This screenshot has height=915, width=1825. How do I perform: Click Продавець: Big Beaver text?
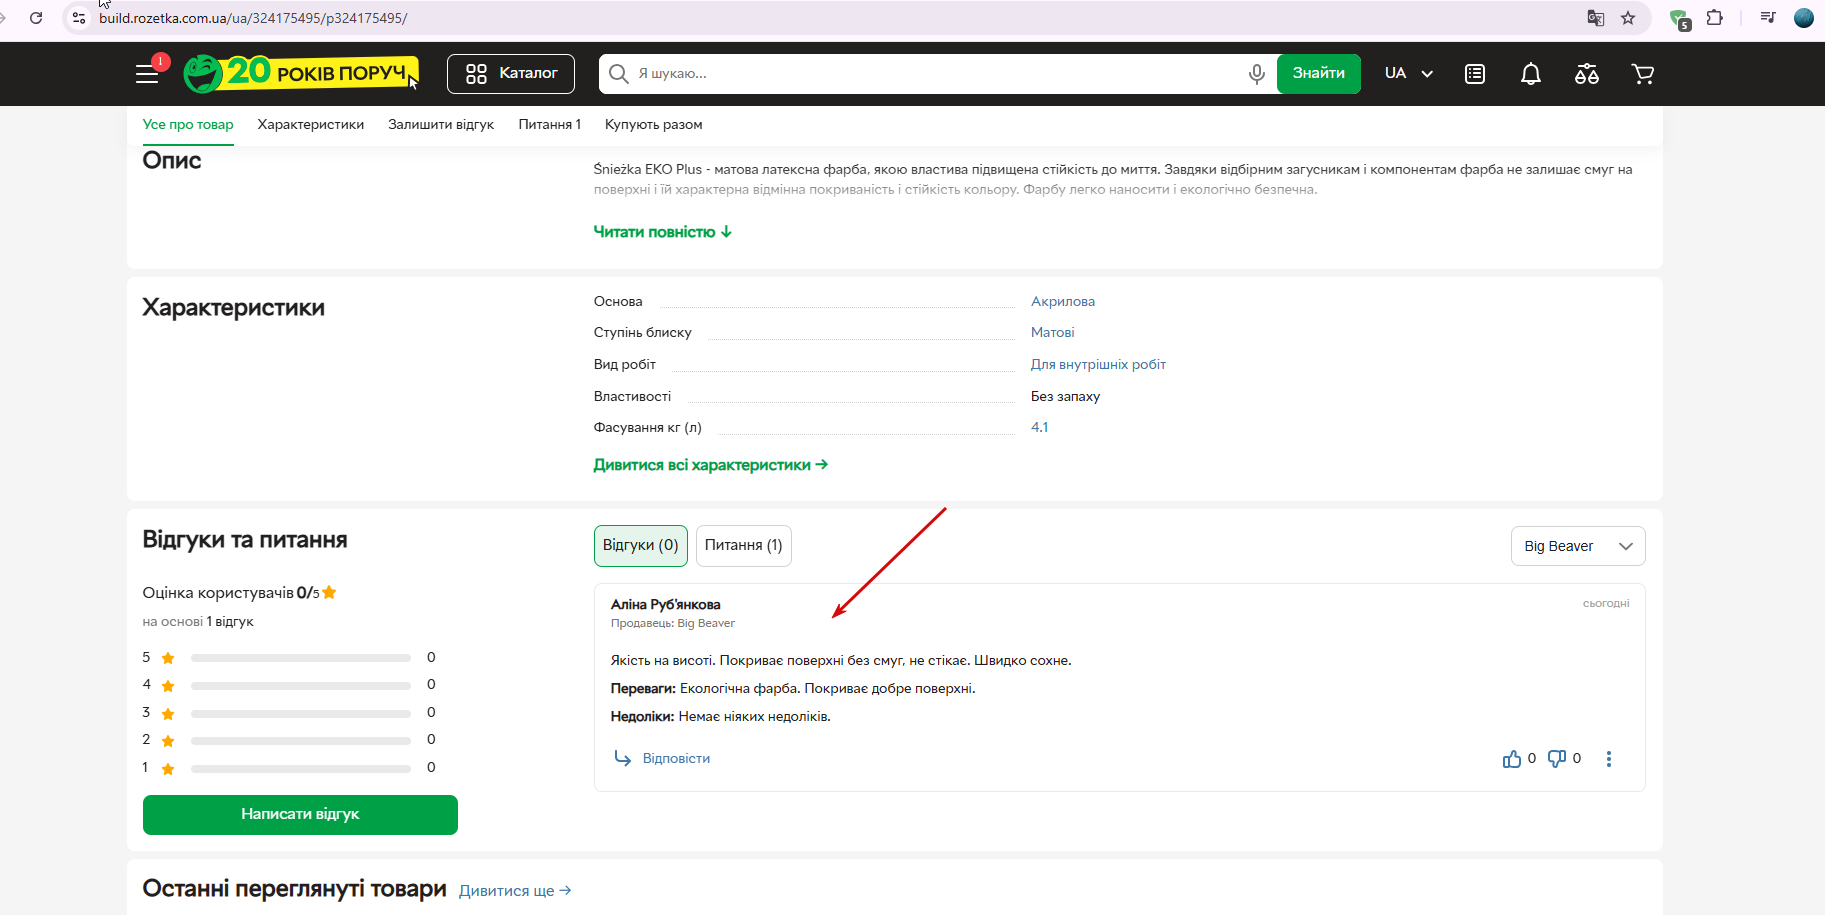coord(672,623)
